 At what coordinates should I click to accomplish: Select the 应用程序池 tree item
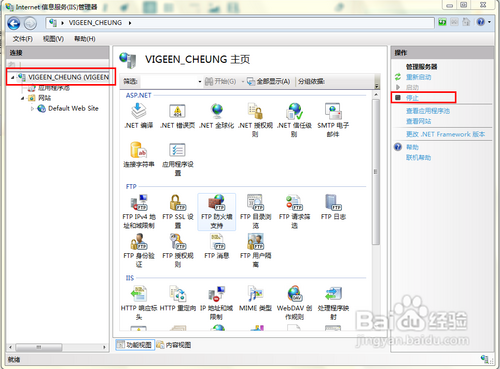54,88
